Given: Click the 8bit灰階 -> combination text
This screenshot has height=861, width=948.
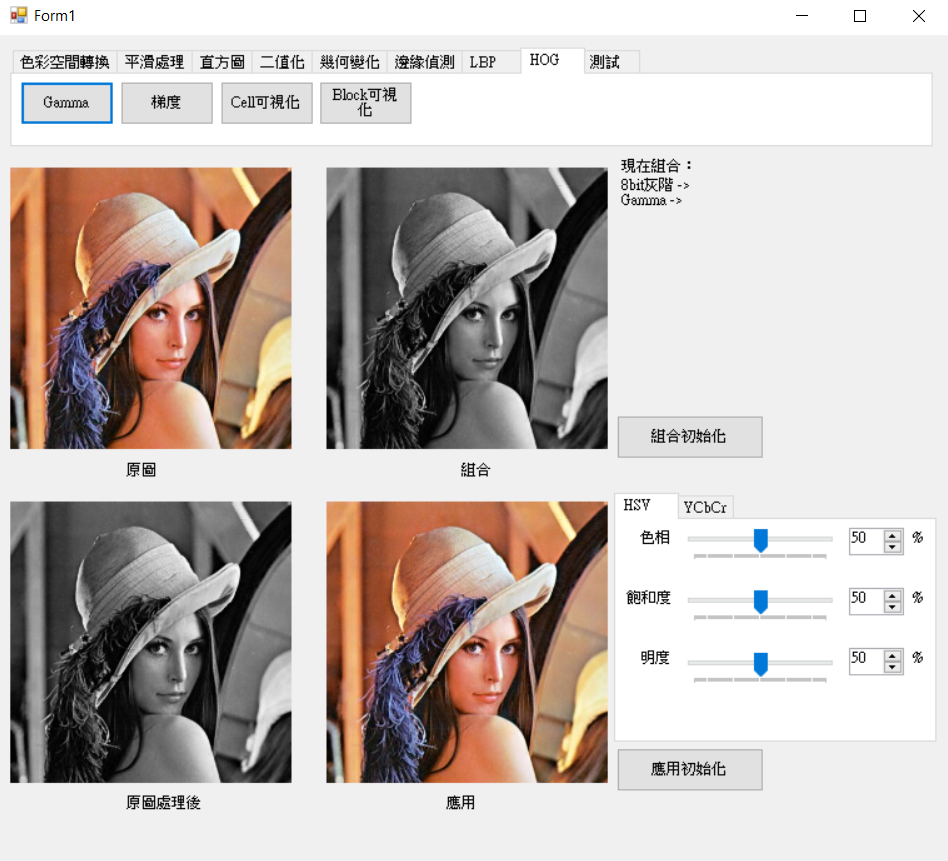Looking at the screenshot, I should click(x=655, y=184).
